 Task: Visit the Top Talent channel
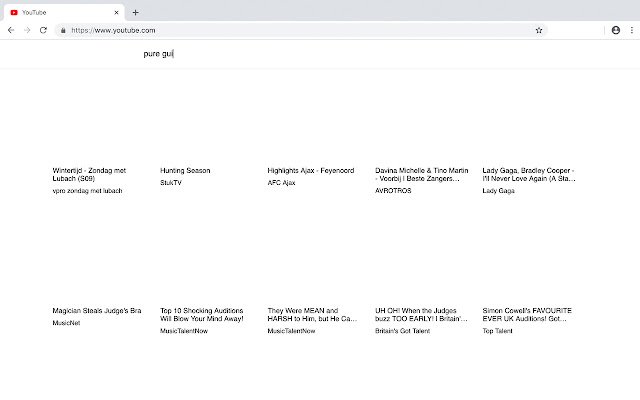[x=497, y=331]
